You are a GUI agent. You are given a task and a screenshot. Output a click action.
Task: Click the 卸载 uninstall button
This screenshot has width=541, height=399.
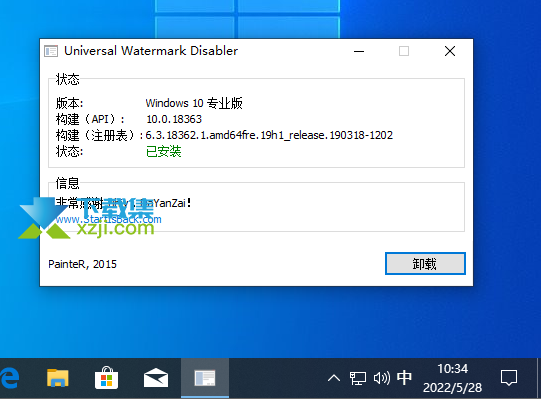click(425, 264)
